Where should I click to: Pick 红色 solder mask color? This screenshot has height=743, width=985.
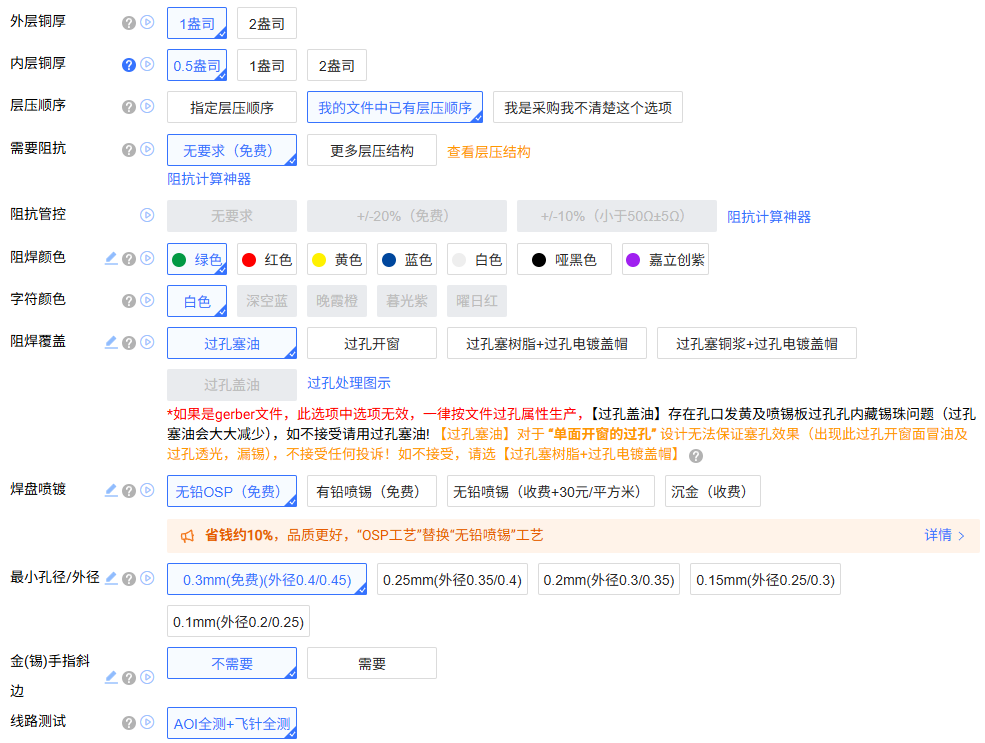pos(267,259)
